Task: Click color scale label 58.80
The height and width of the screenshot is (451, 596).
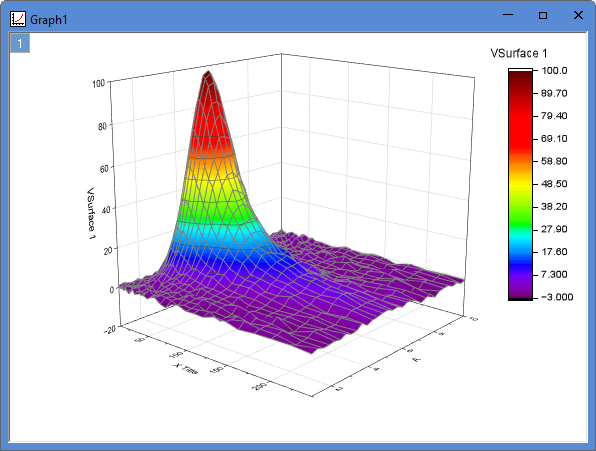Action: [x=554, y=161]
